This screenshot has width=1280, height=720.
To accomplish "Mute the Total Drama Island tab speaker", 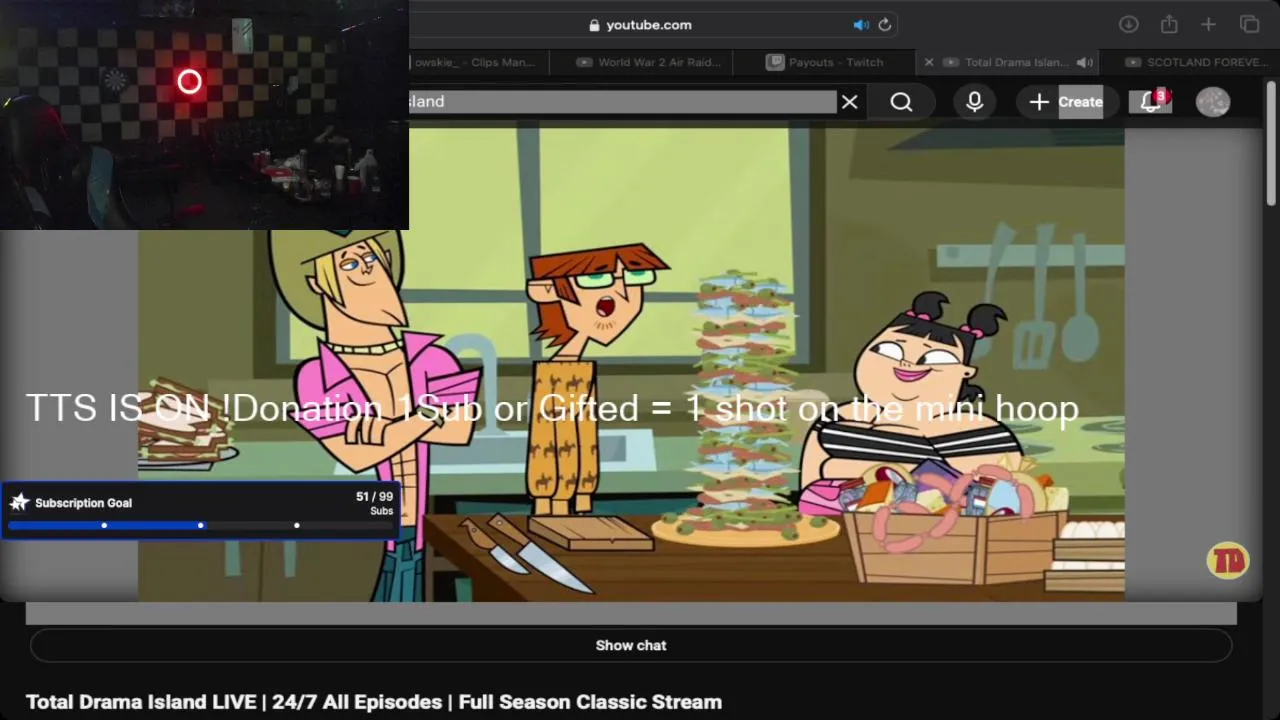I will pos(1084,62).
